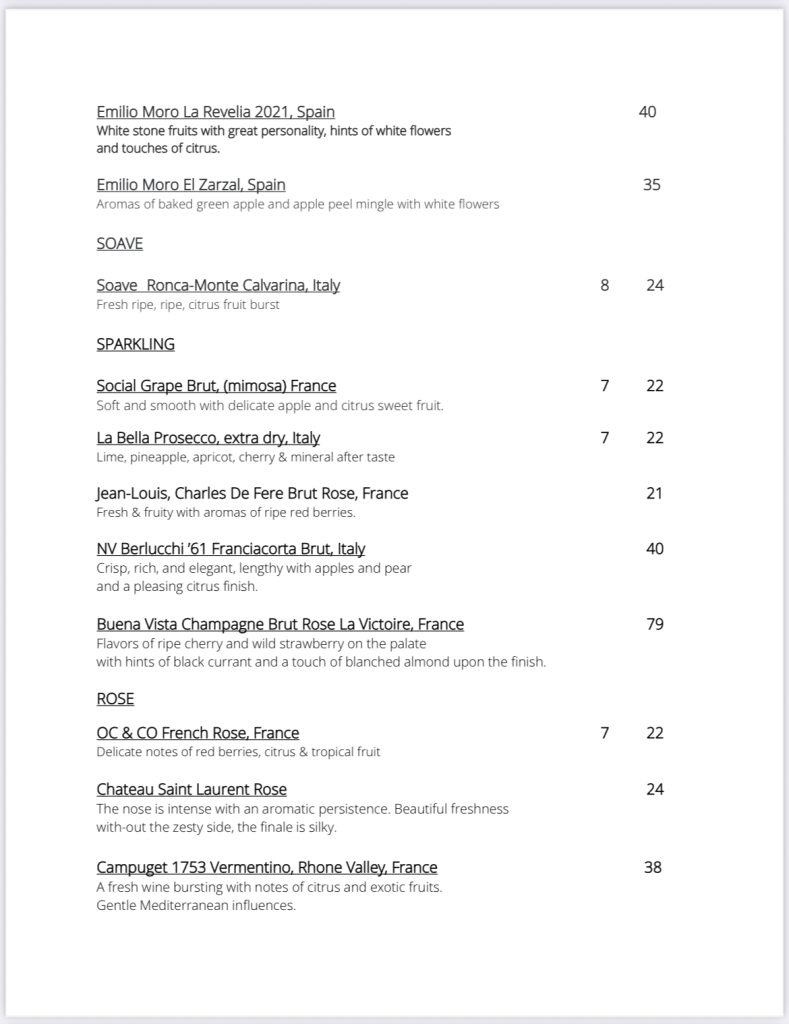
Task: Open the Soave Ronca-Monte Calvarina item
Action: click(218, 285)
